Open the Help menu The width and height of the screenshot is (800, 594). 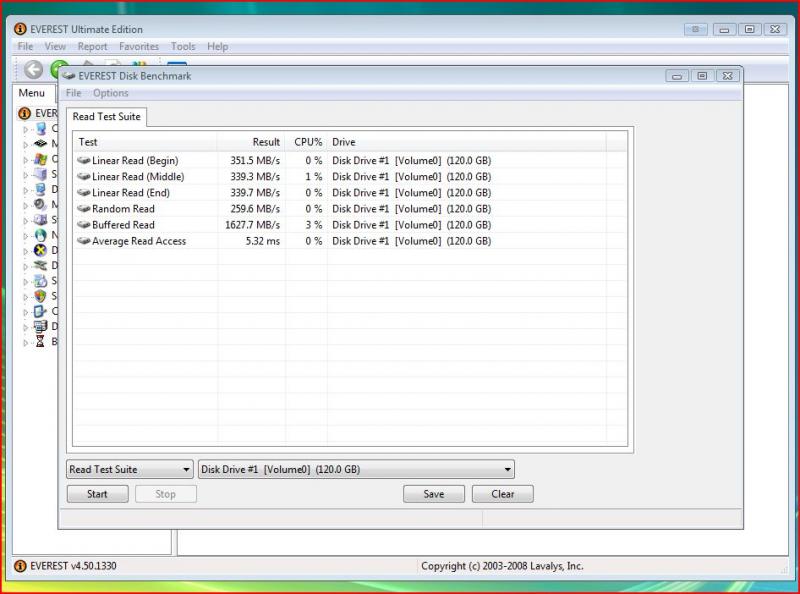point(217,46)
